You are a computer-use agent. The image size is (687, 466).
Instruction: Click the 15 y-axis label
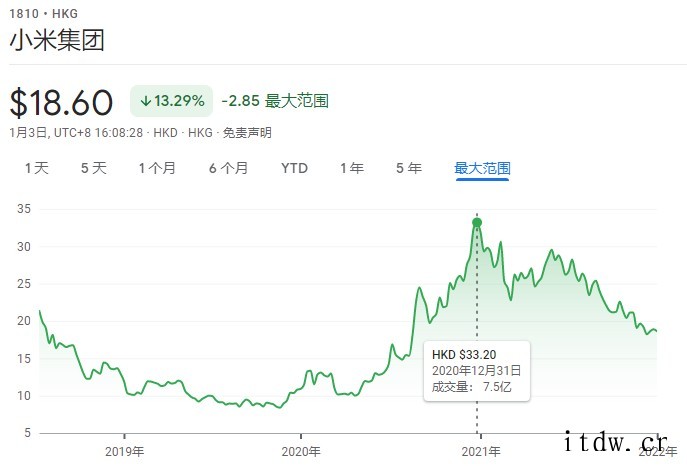(x=24, y=359)
